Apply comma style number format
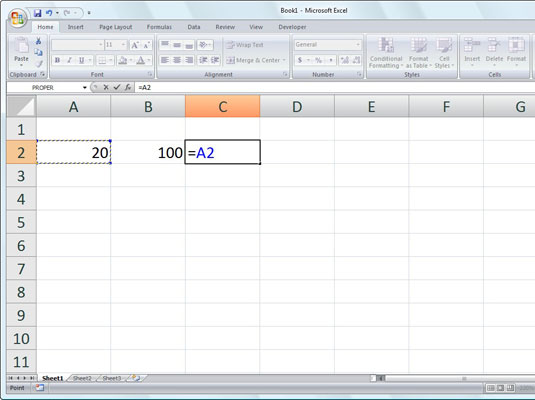 330,60
